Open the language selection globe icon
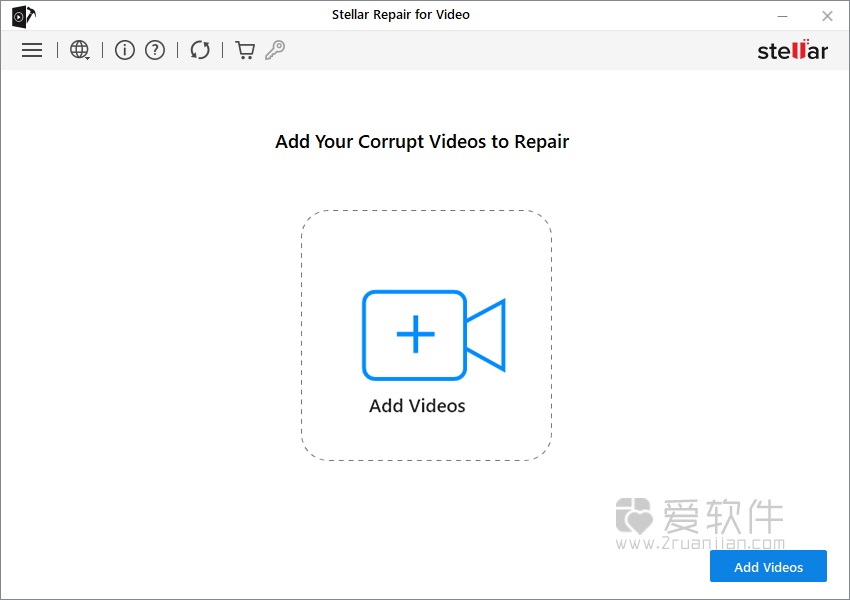The image size is (850, 600). pyautogui.click(x=79, y=50)
